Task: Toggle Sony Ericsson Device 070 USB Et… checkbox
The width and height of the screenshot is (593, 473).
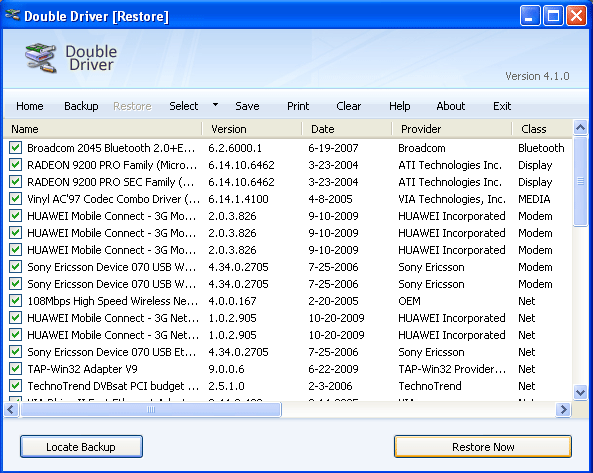Action: (x=16, y=352)
